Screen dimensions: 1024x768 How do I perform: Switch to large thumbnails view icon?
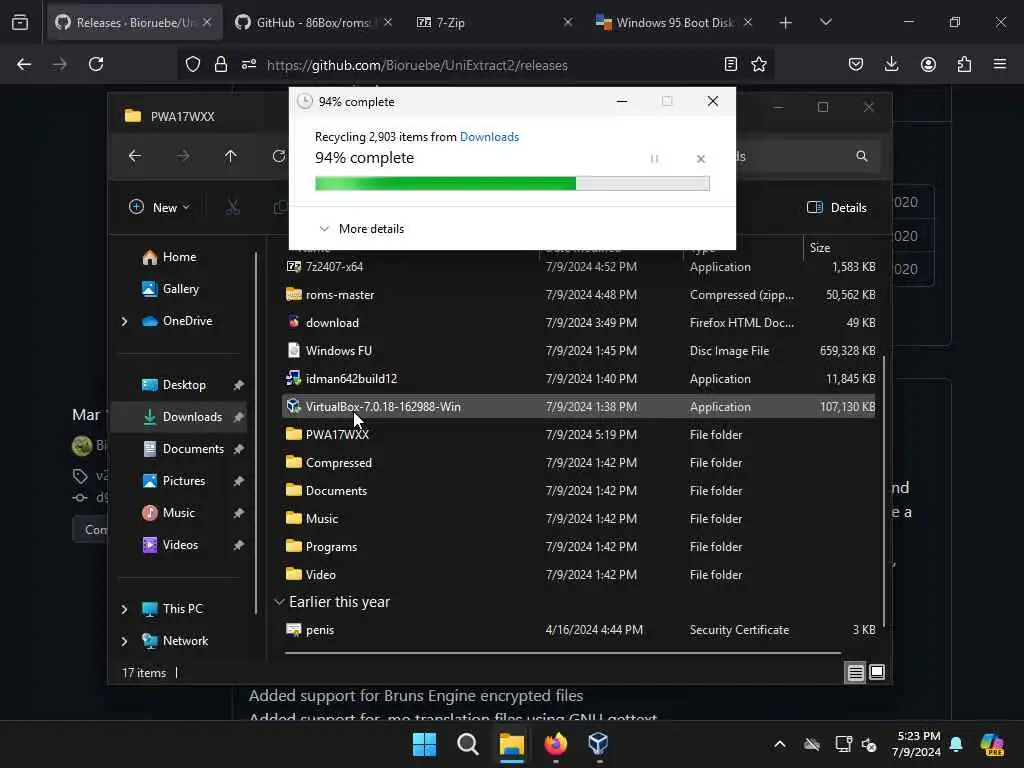[x=877, y=672]
